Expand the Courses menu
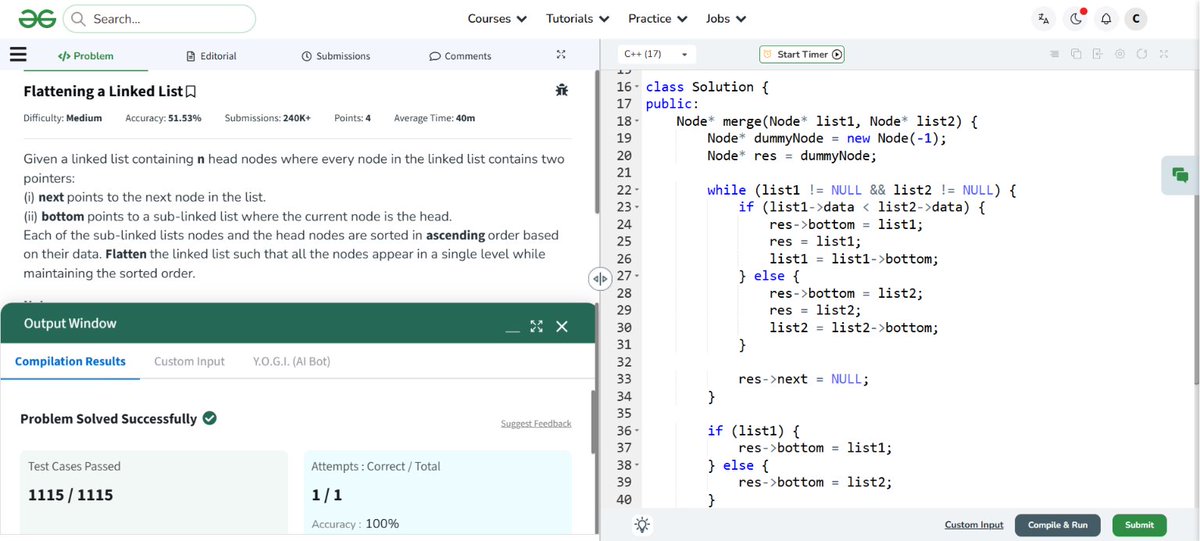The image size is (1200, 541). click(x=497, y=19)
